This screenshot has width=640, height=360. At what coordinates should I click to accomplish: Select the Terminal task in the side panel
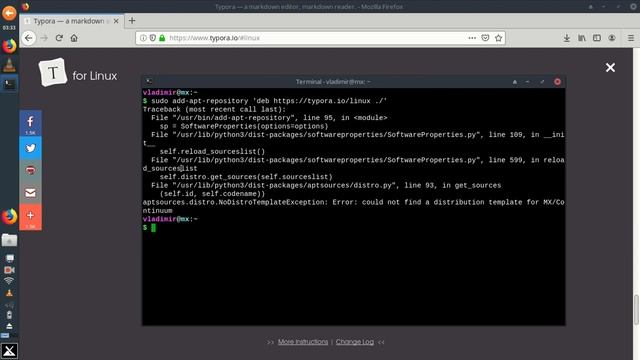pos(9,84)
